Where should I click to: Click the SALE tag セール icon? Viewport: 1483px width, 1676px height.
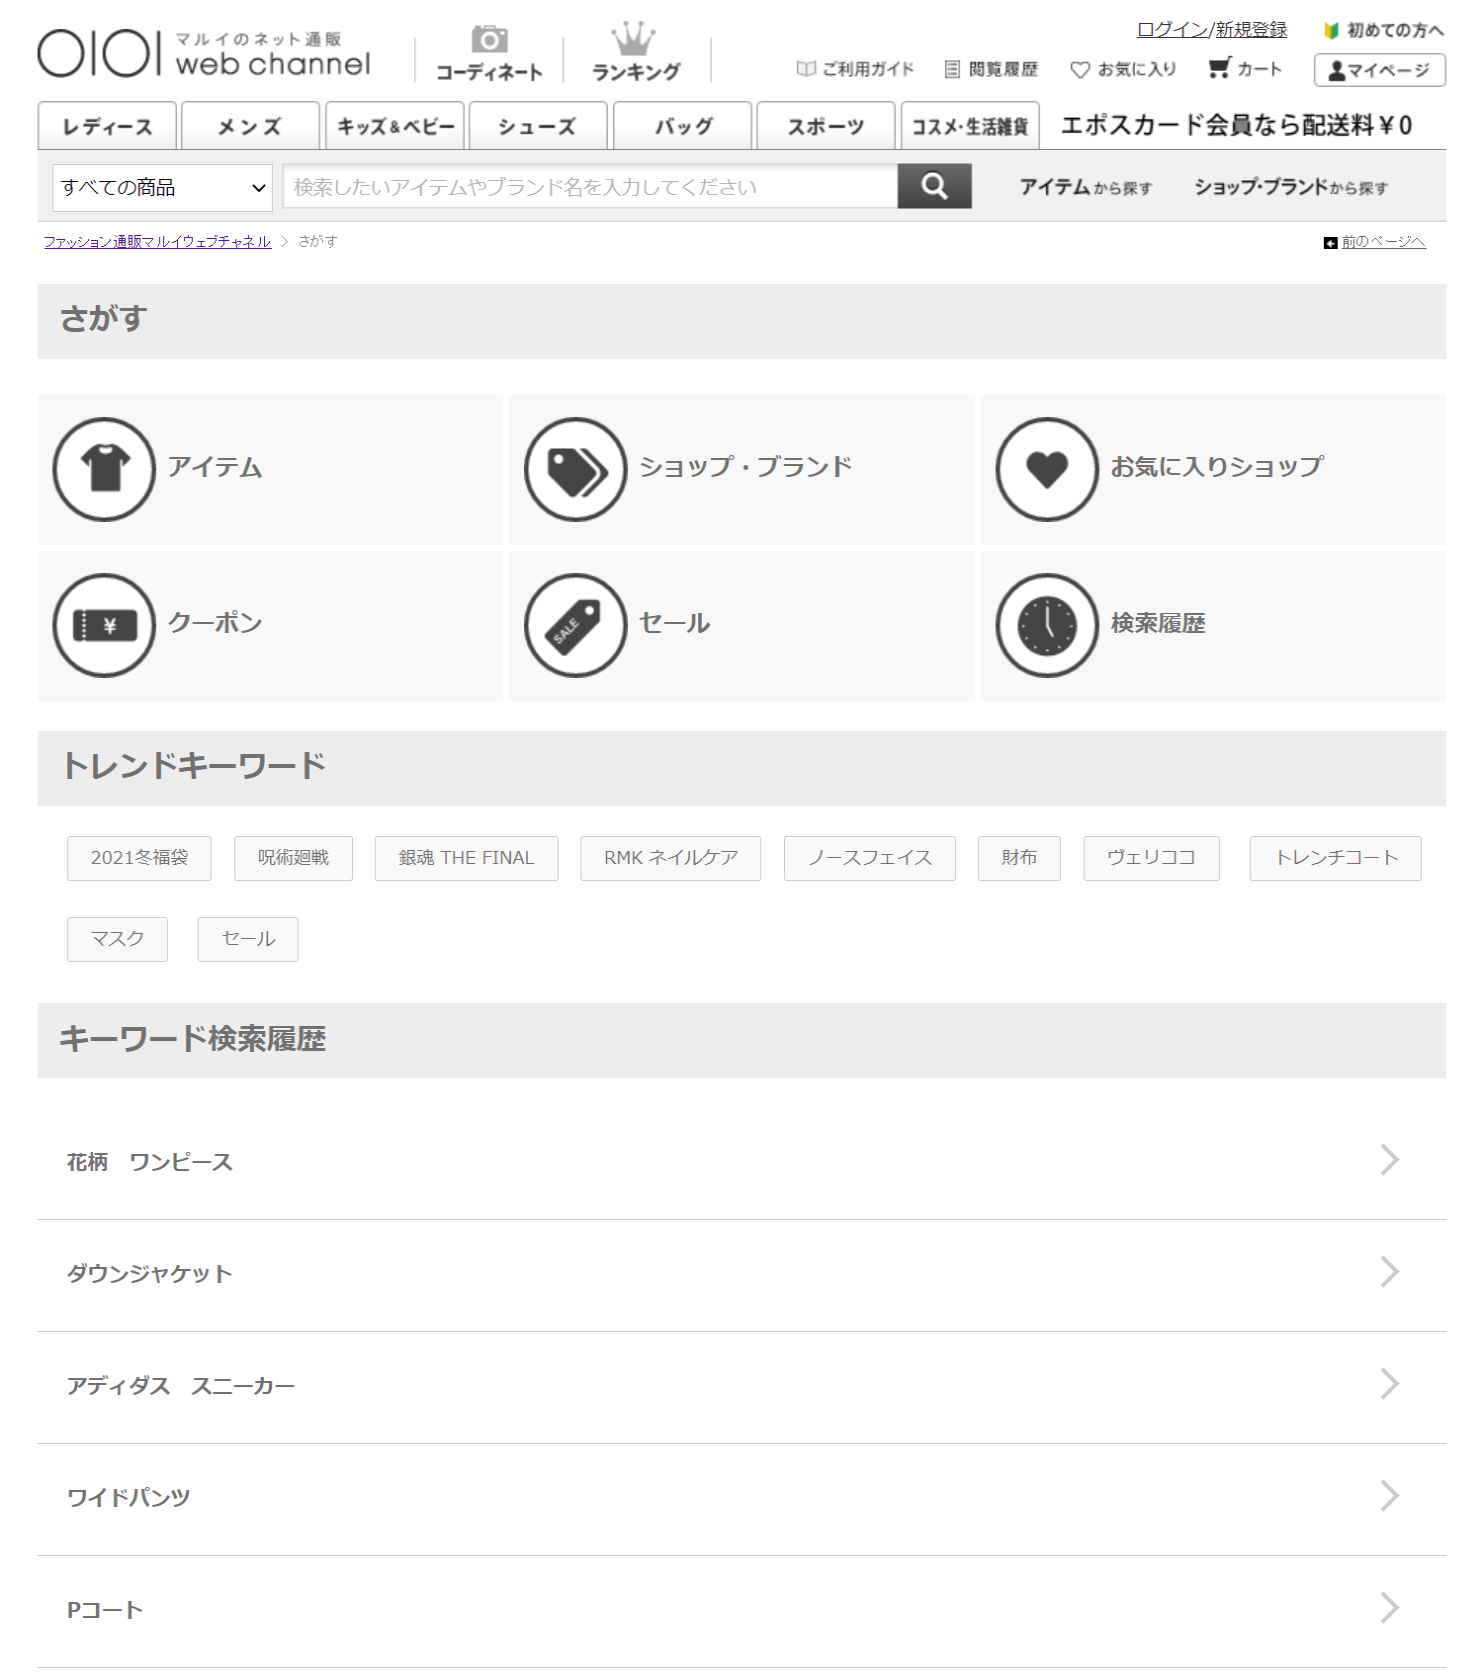point(575,625)
